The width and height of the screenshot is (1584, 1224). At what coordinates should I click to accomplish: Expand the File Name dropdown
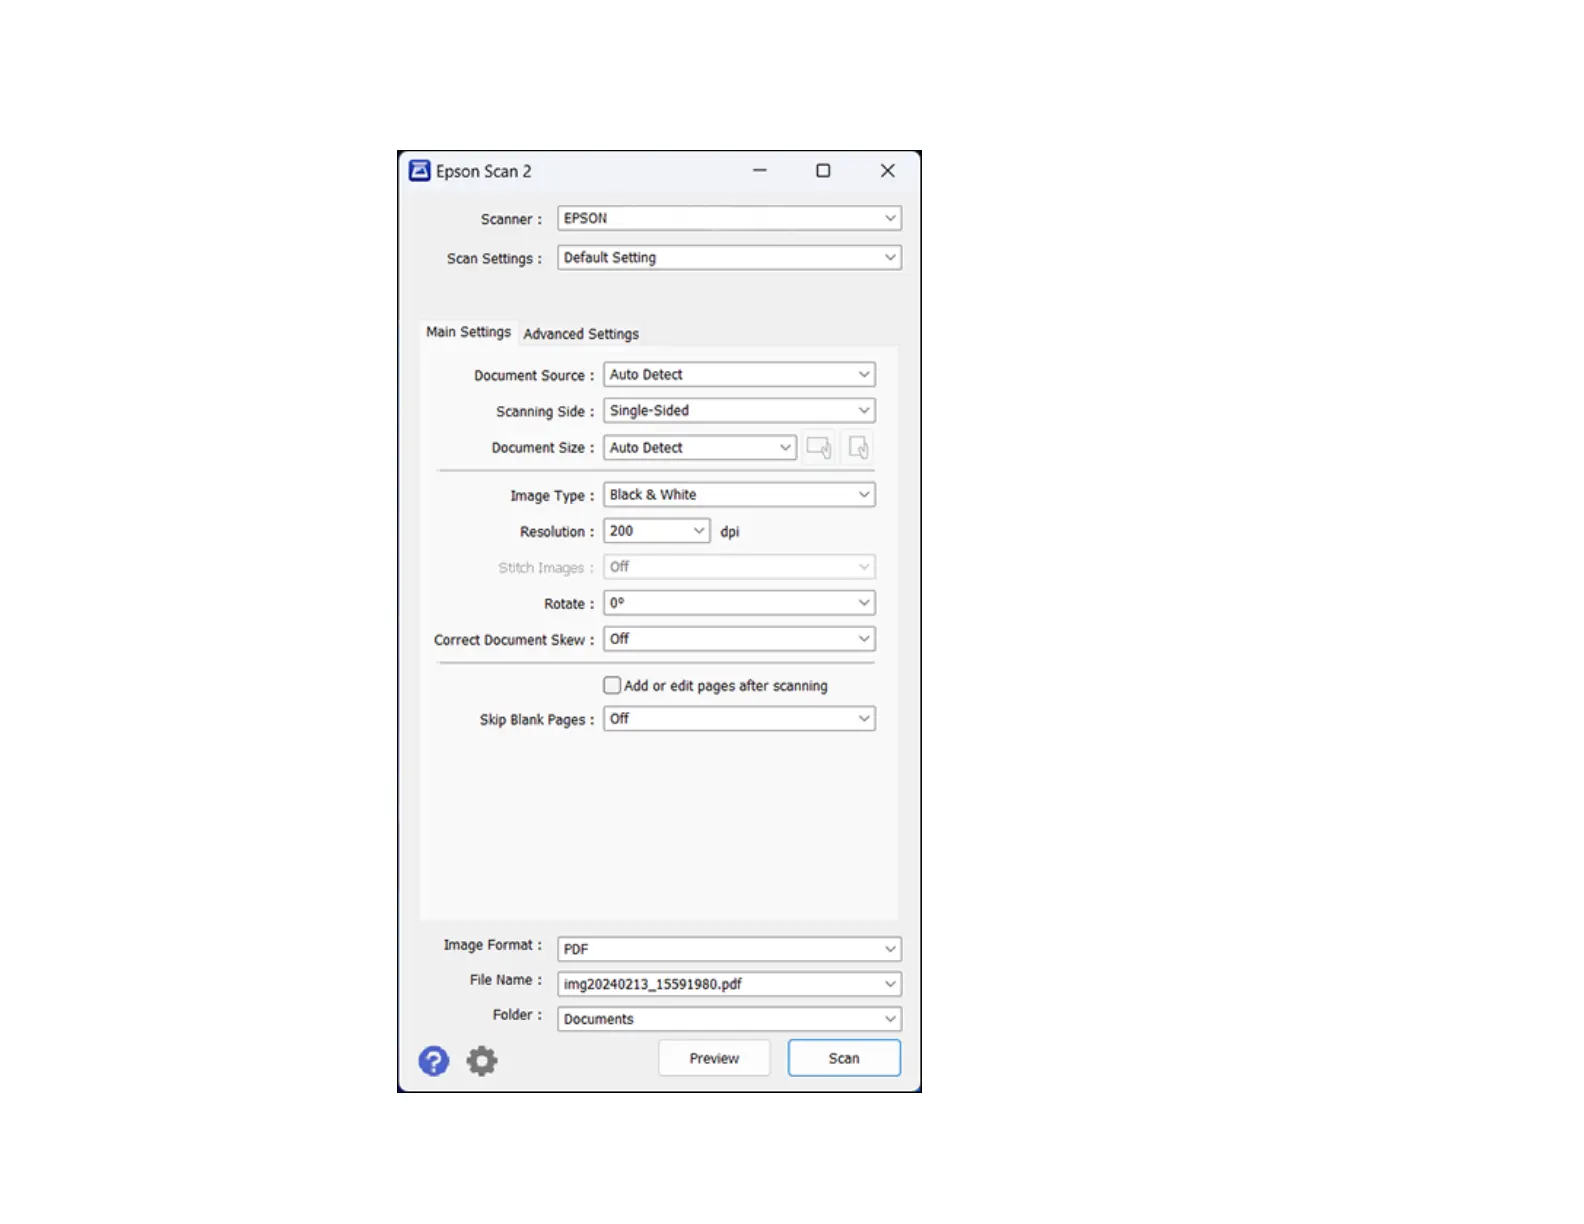[729, 983]
